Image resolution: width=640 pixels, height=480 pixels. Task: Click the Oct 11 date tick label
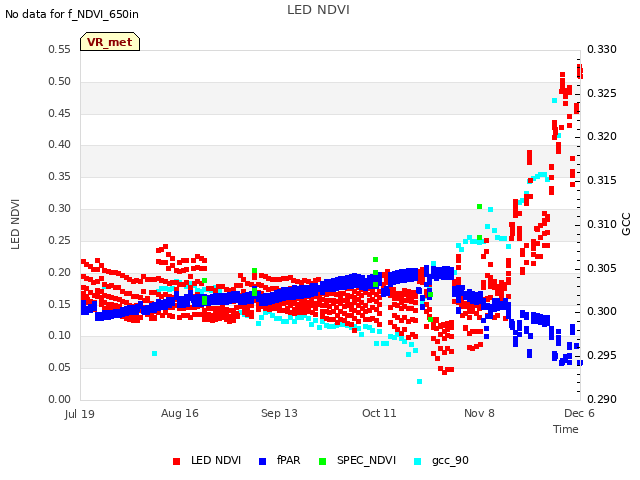[379, 413]
